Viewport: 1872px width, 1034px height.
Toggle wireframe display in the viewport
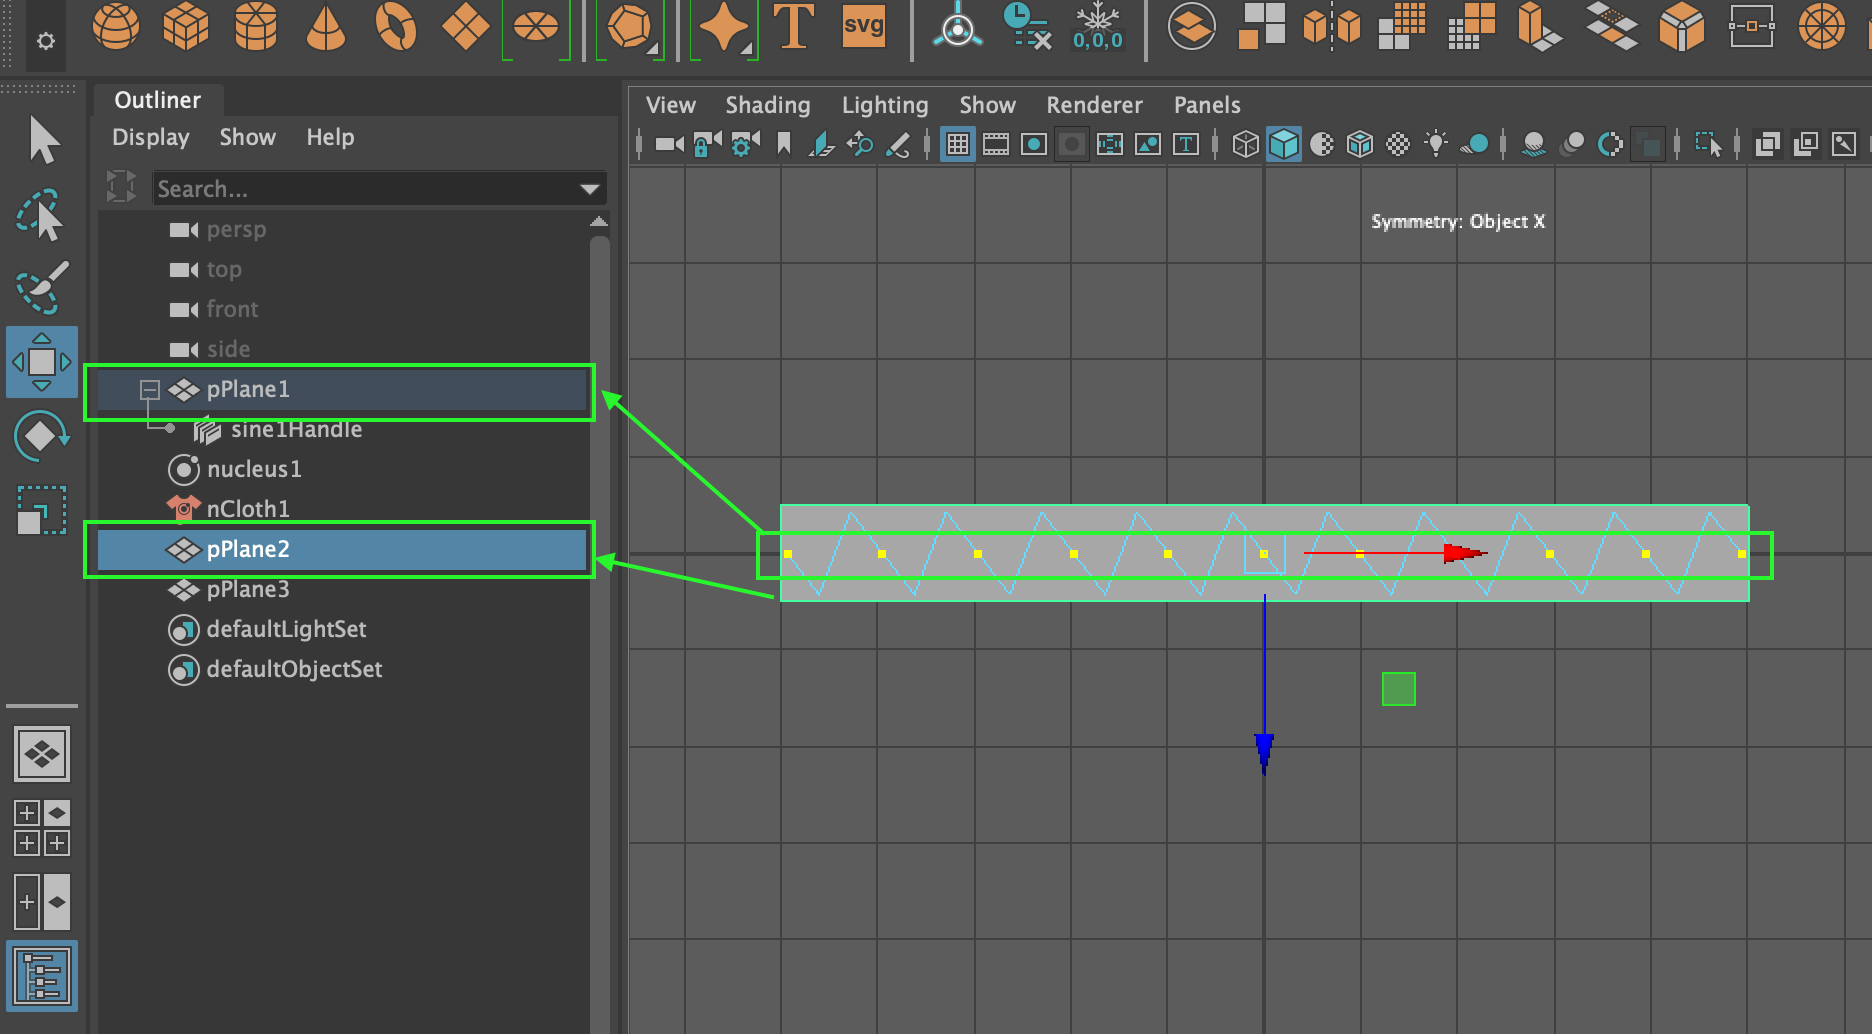pyautogui.click(x=1245, y=145)
